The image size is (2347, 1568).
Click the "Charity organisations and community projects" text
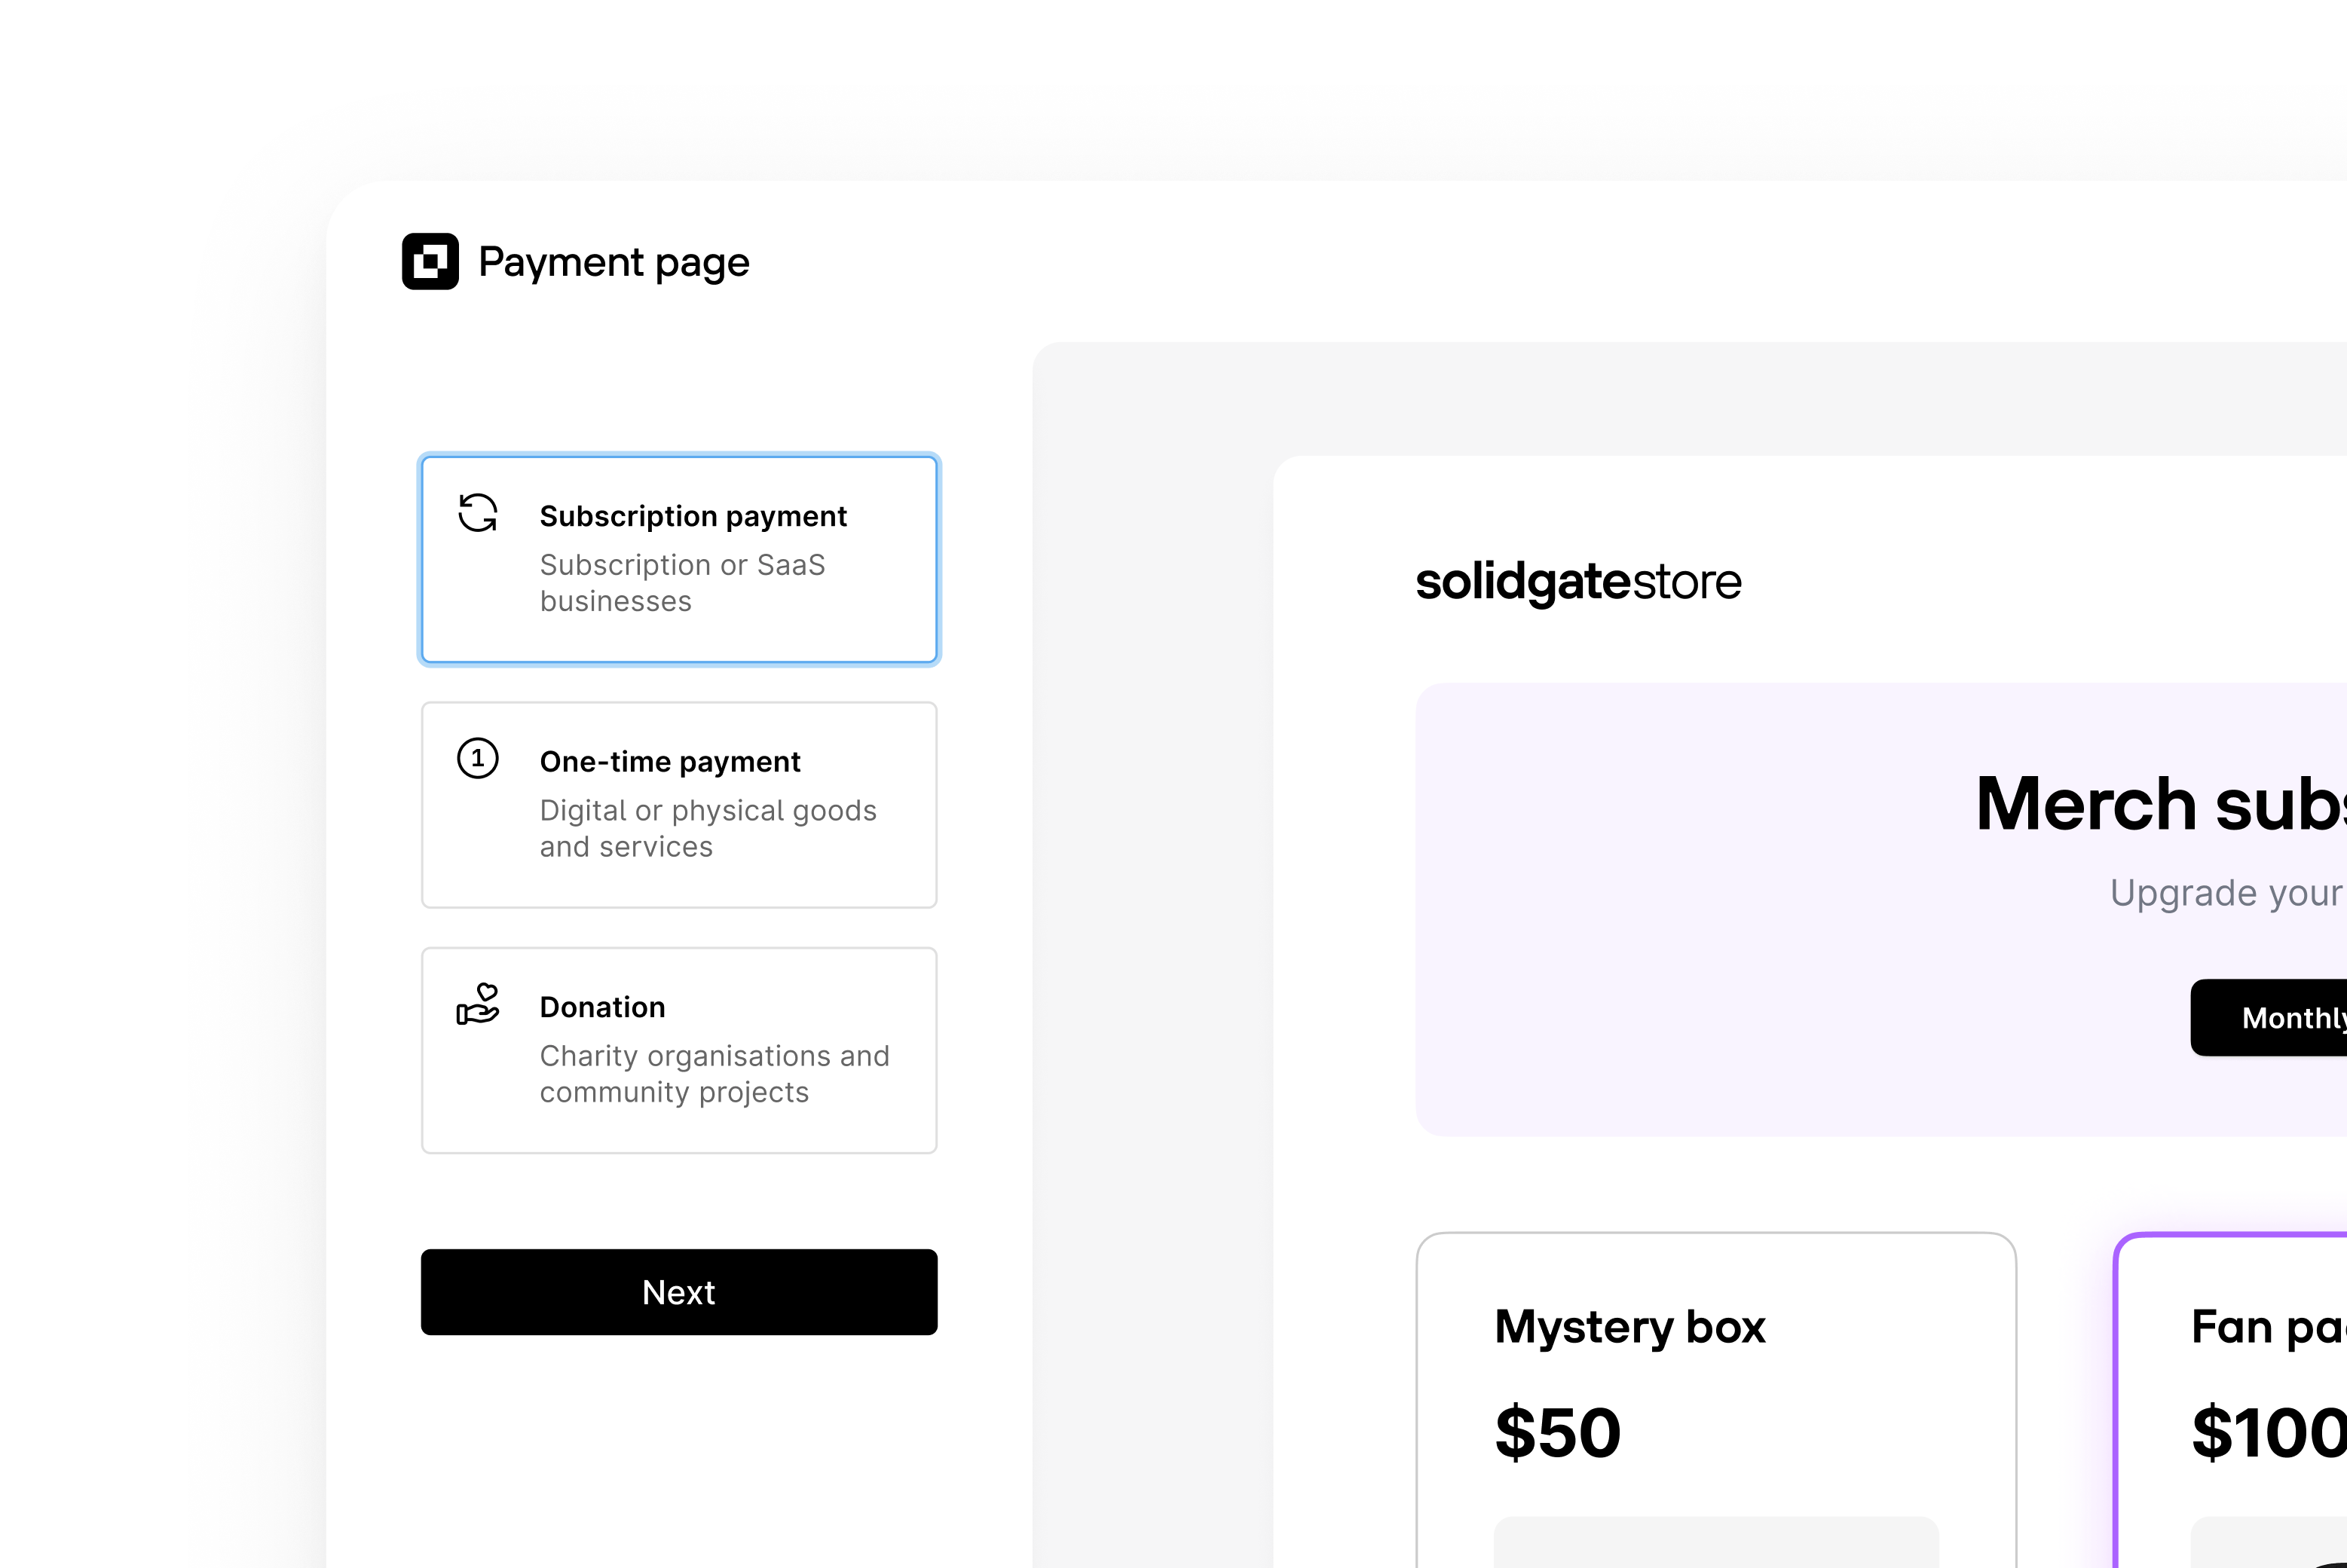714,1073
